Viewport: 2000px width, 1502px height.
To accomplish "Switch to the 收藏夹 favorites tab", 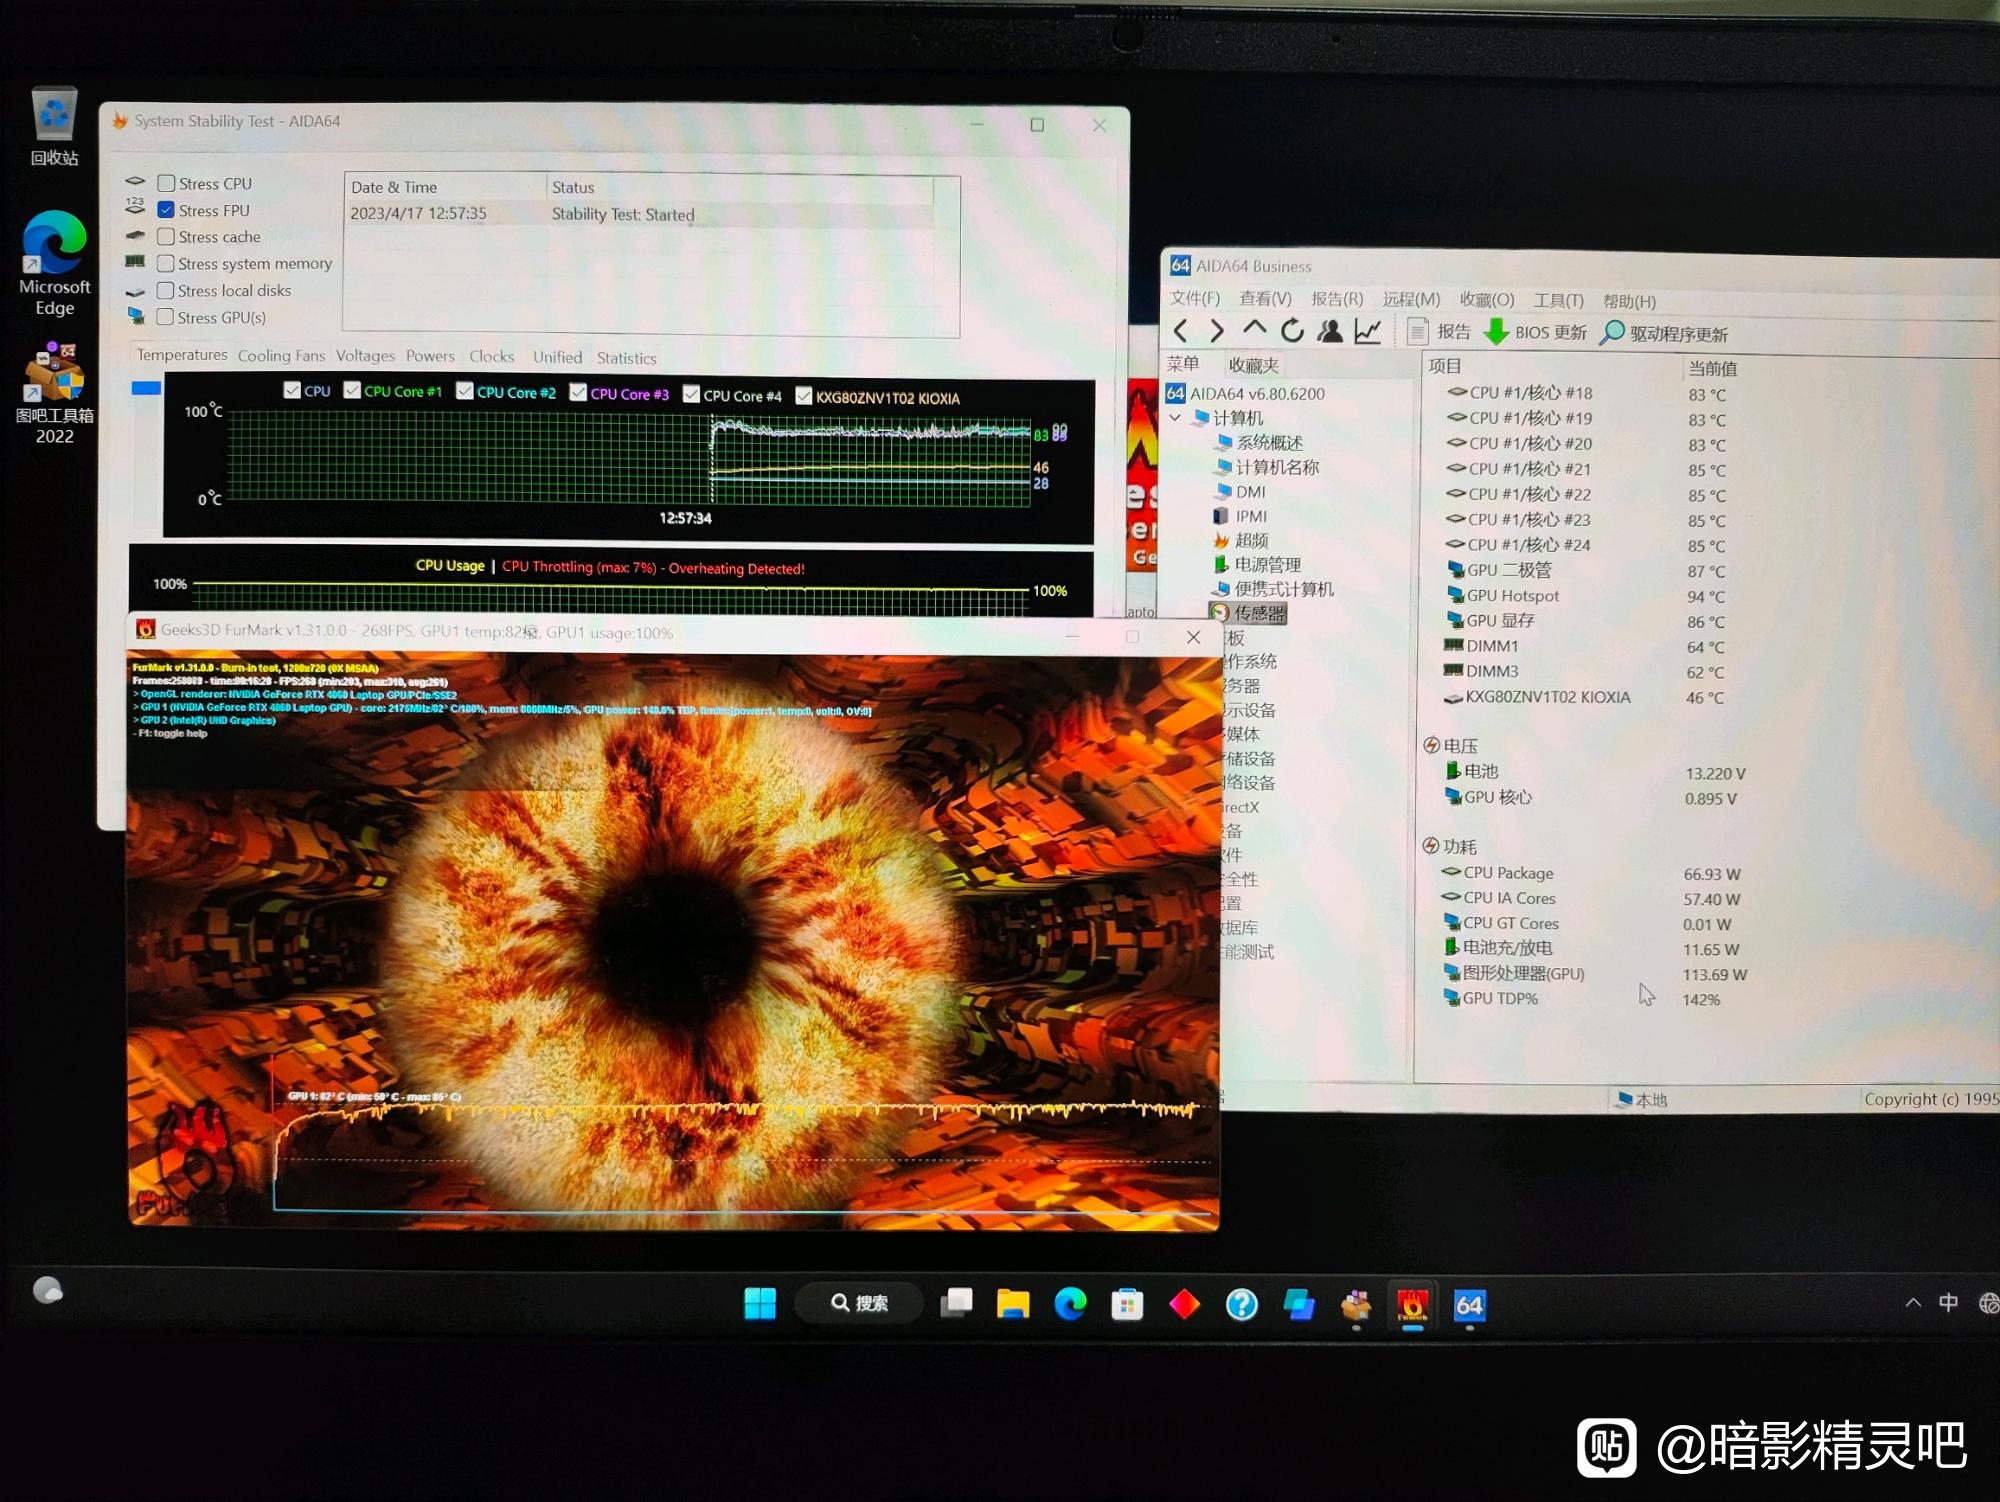I will 1253,365.
